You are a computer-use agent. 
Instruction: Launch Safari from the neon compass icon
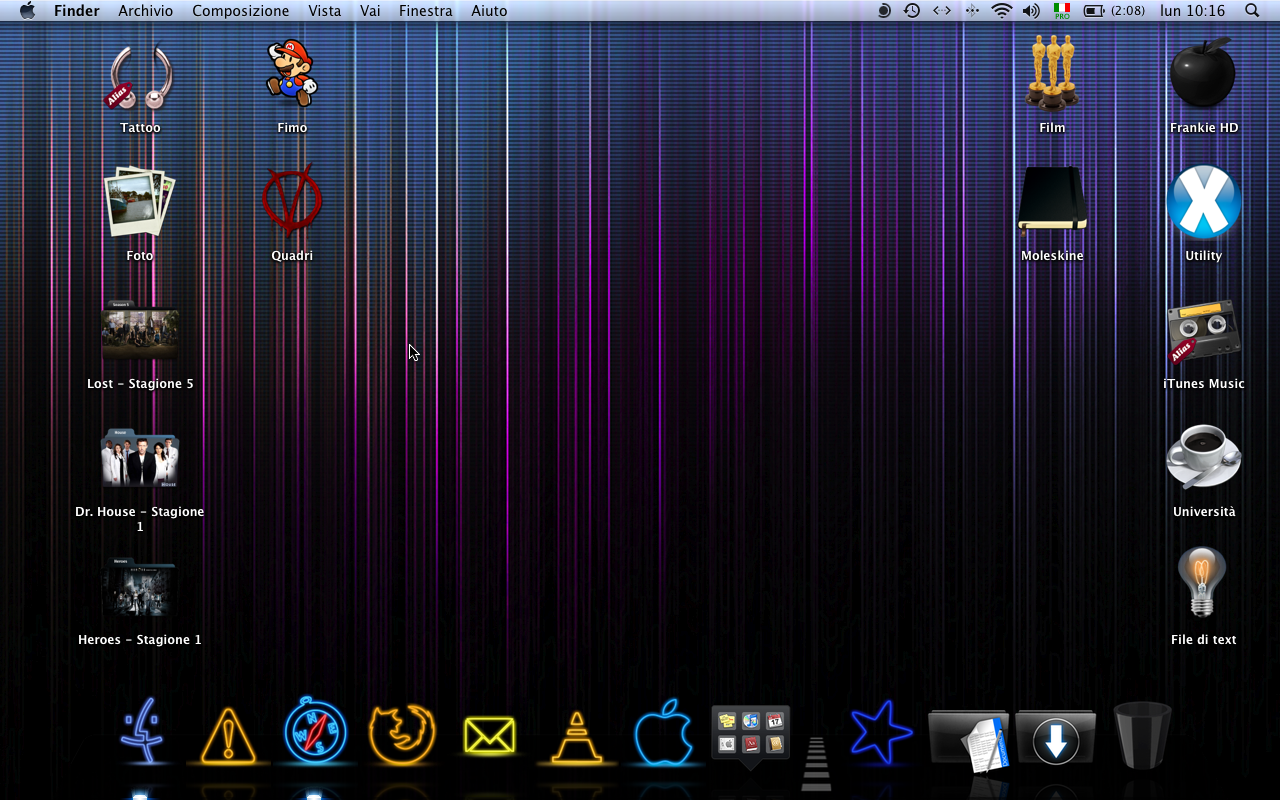point(316,731)
